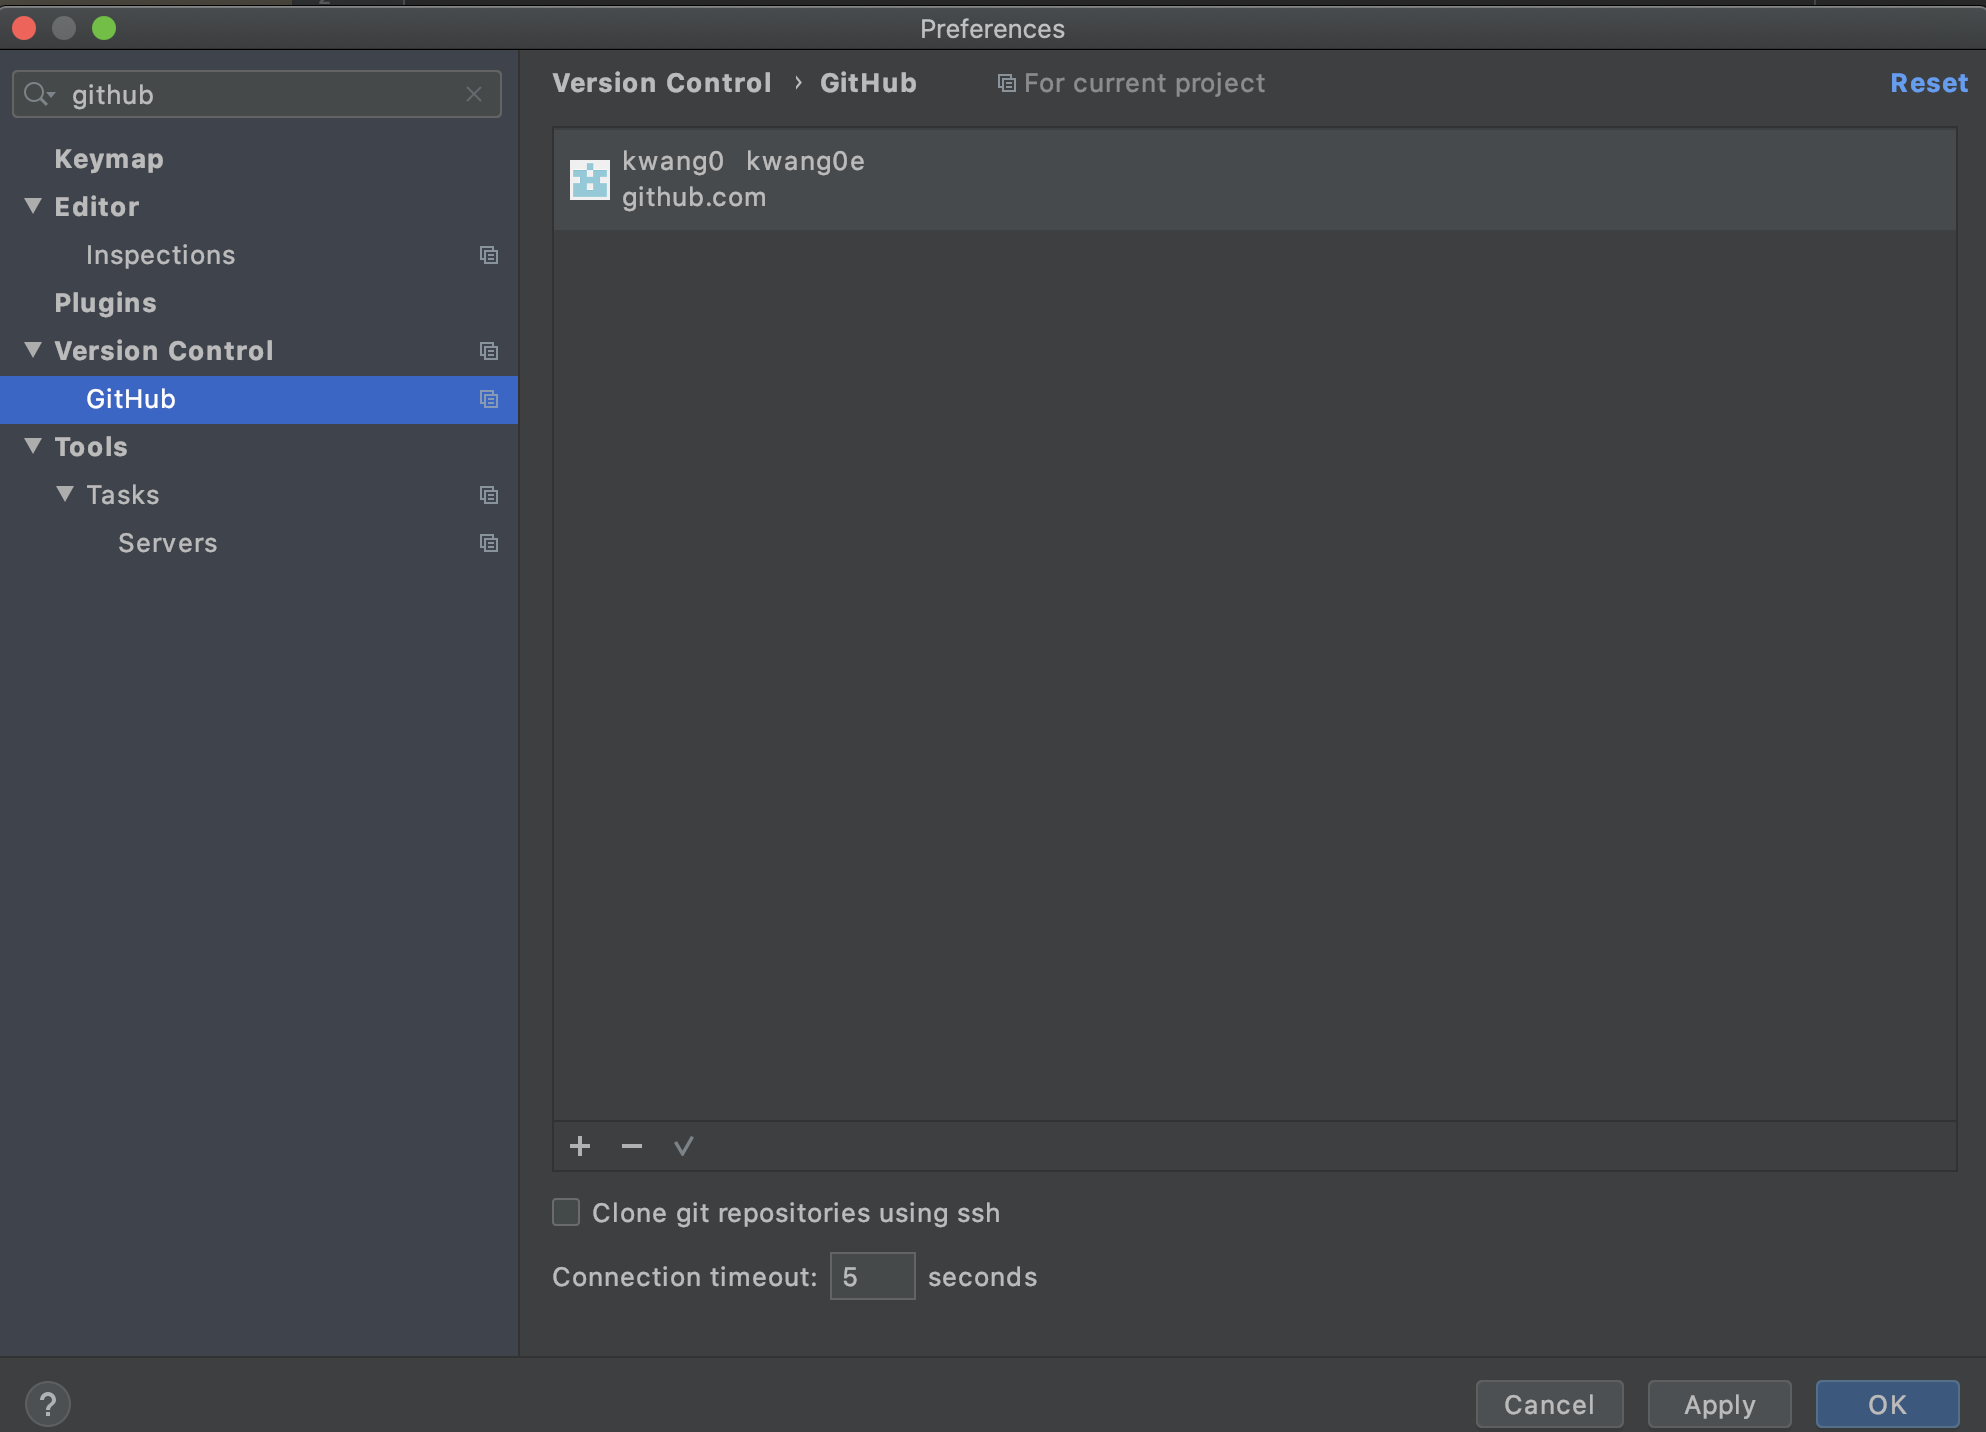Collapse the Tasks subtree

65,494
